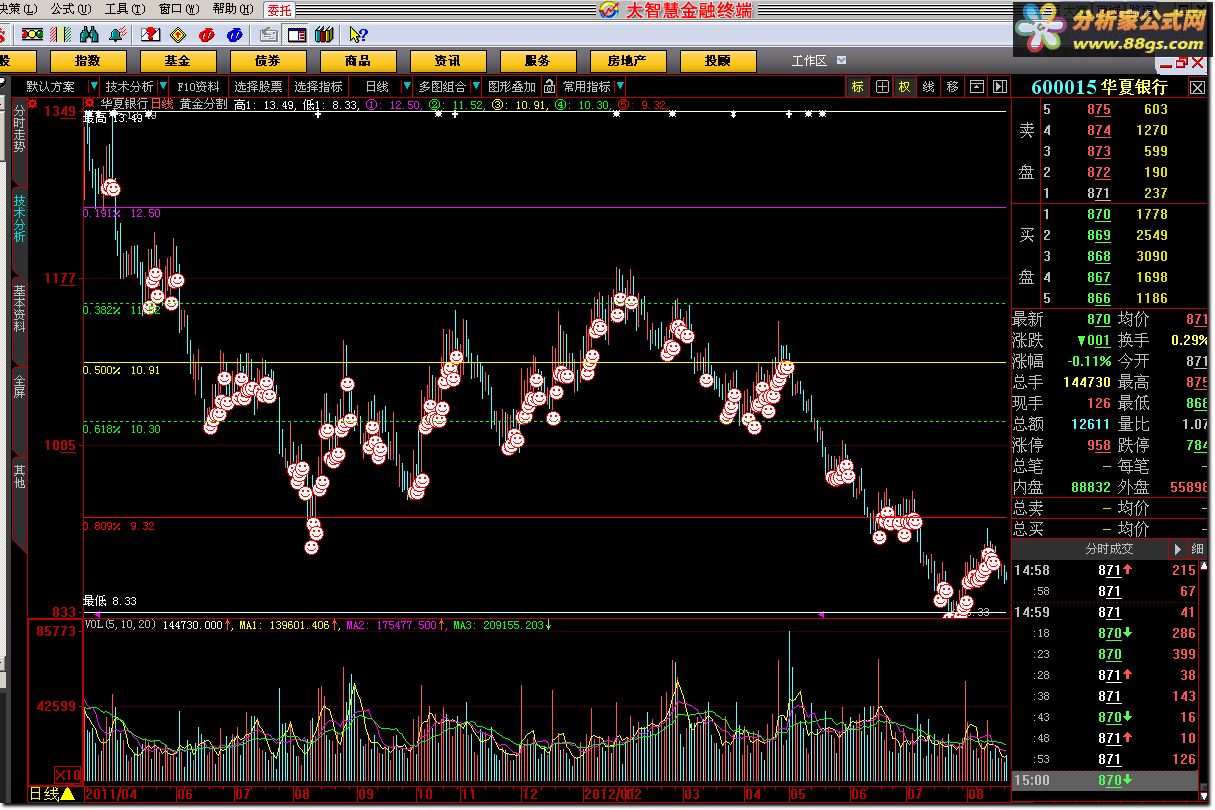Click the VOL(5,10,20) indicator label
Screen dimensions: 1215x810
122,624
